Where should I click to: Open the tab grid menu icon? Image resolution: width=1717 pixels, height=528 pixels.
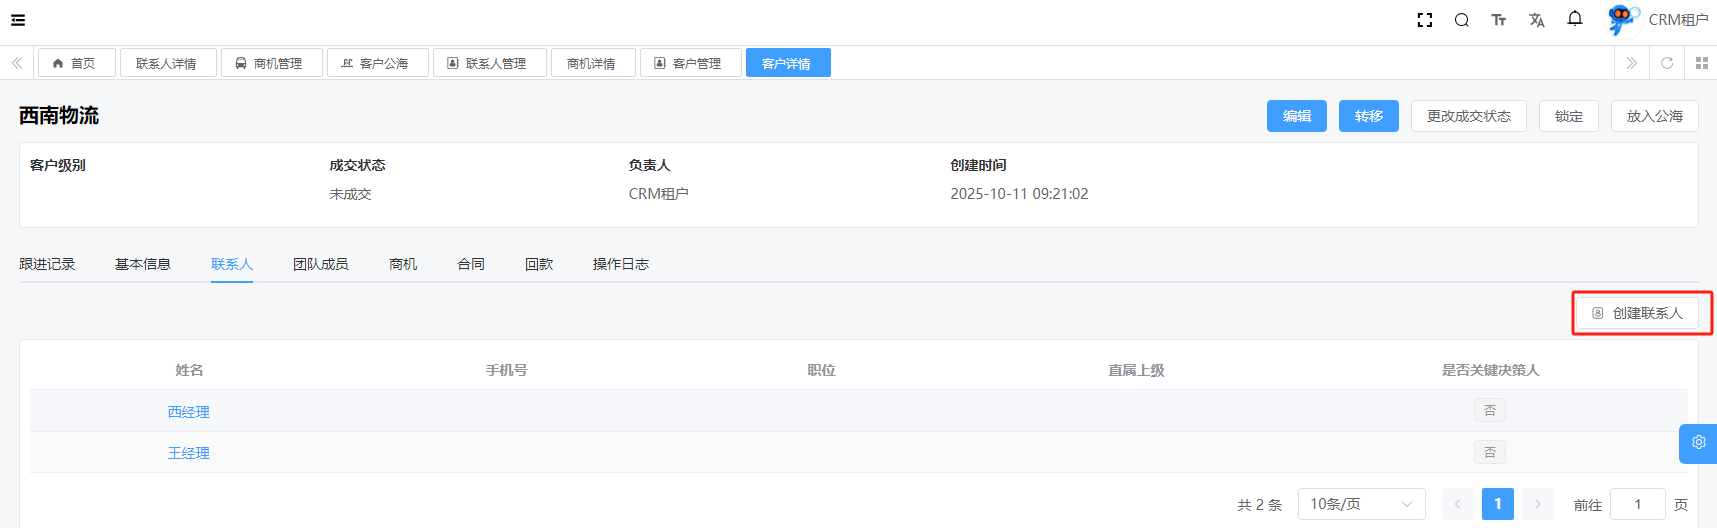coord(1701,63)
